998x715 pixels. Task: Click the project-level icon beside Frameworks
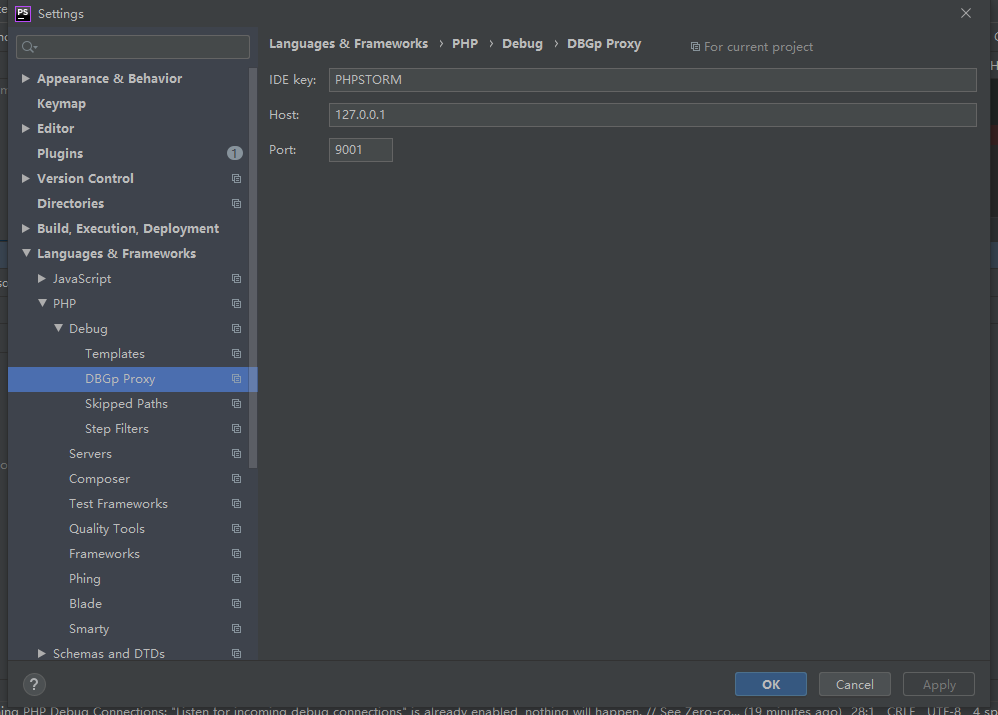pos(236,554)
